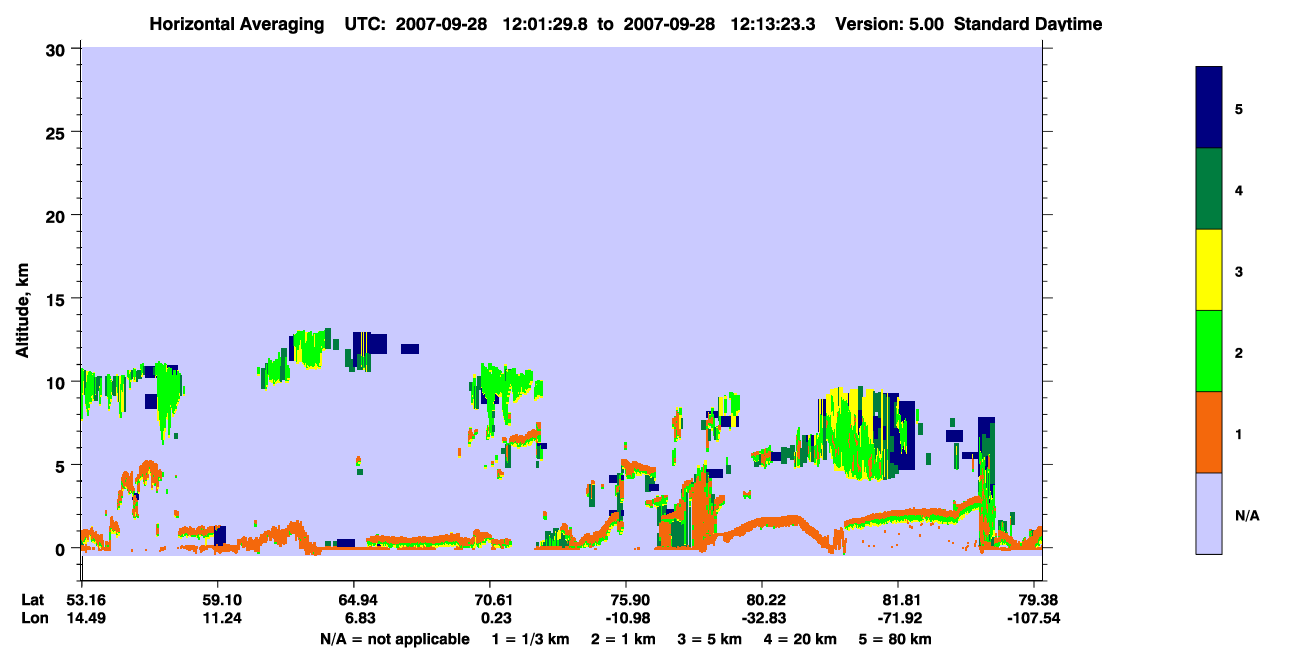This screenshot has height=667, width=1300.
Task: Click the dark blue level 5 color swatch
Action: pos(1209,108)
